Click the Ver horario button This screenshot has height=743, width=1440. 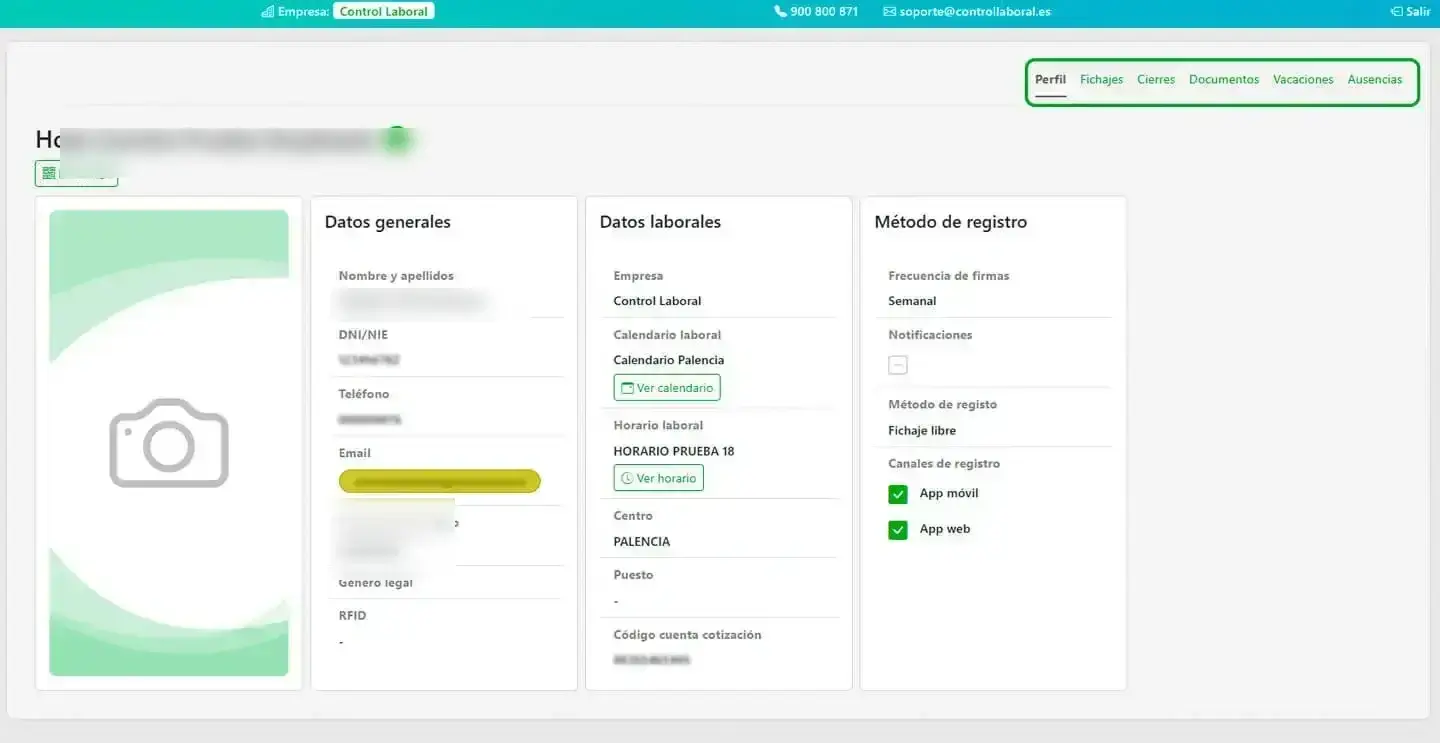pos(659,478)
